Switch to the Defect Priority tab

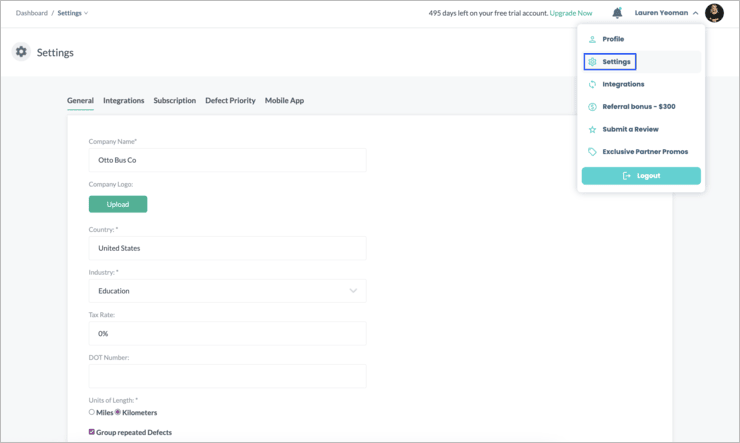point(230,101)
